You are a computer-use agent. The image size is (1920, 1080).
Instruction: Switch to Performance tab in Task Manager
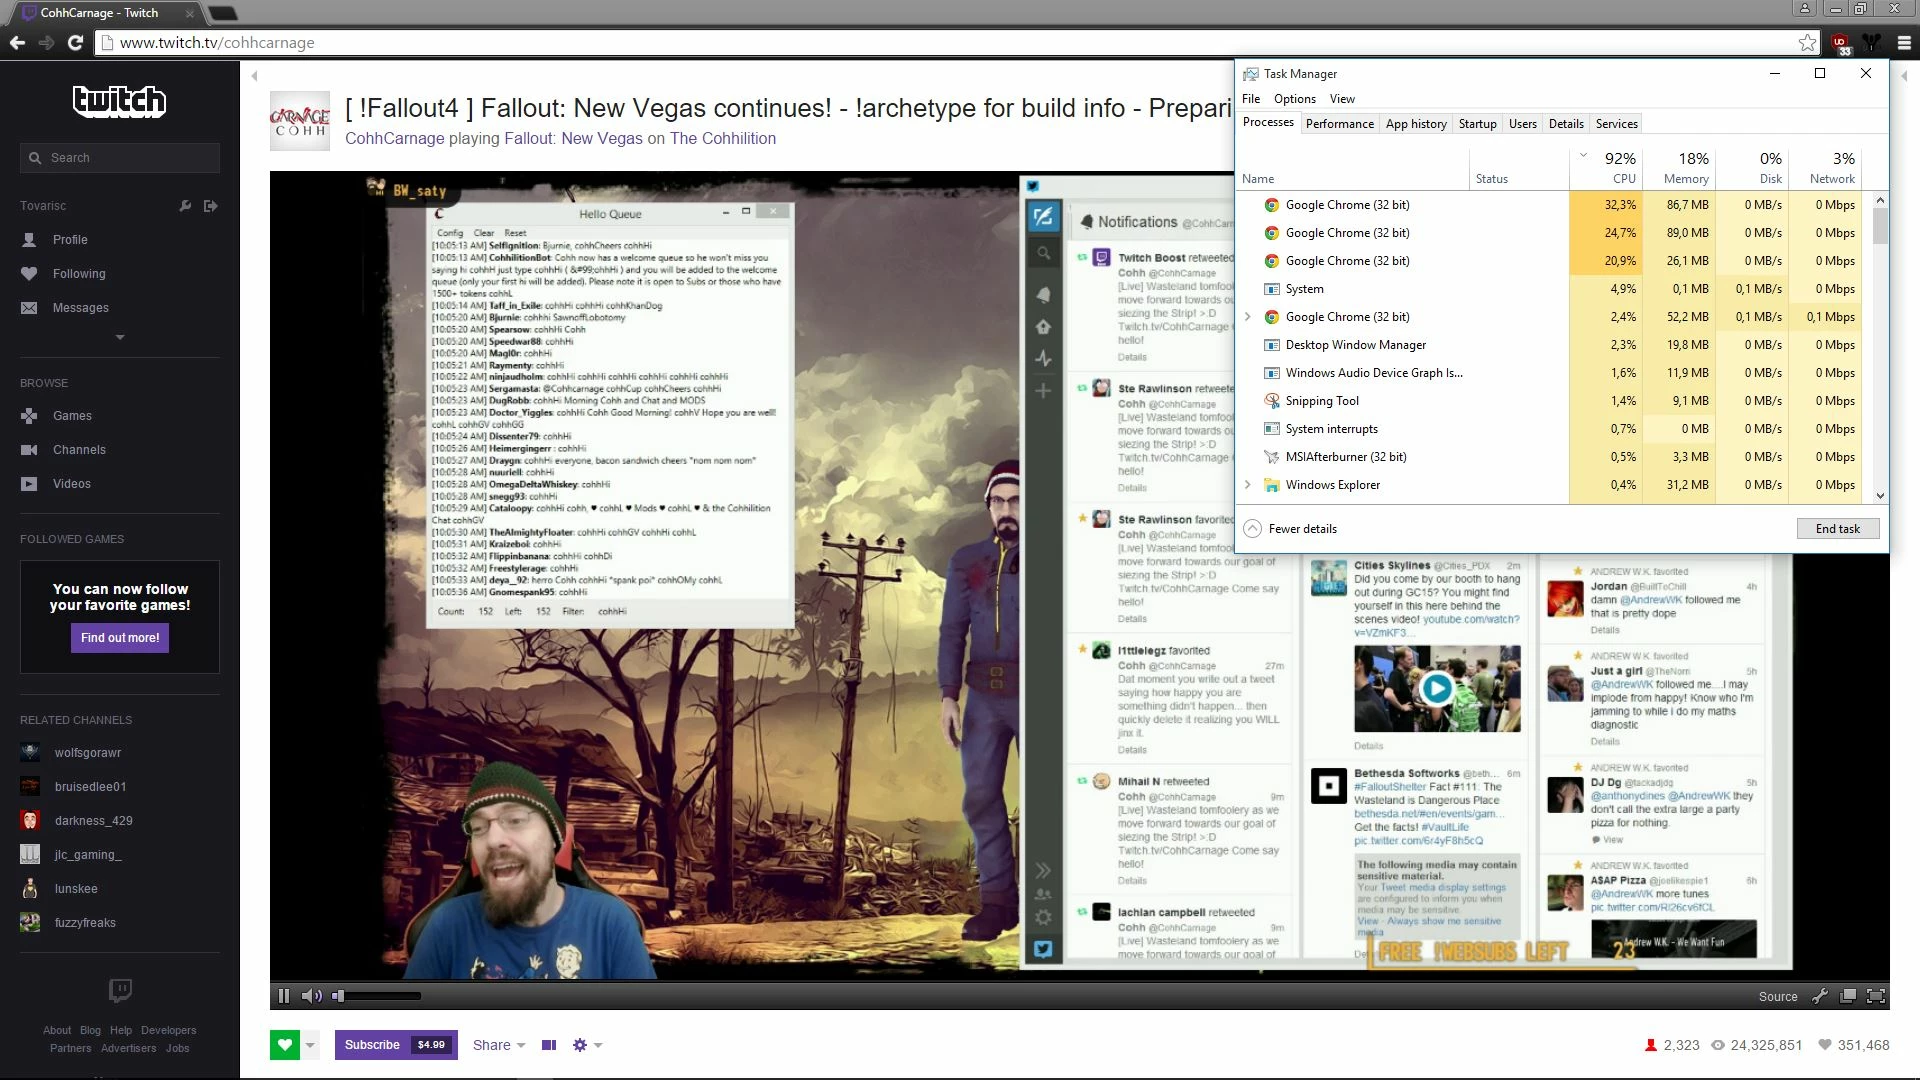[1339, 124]
